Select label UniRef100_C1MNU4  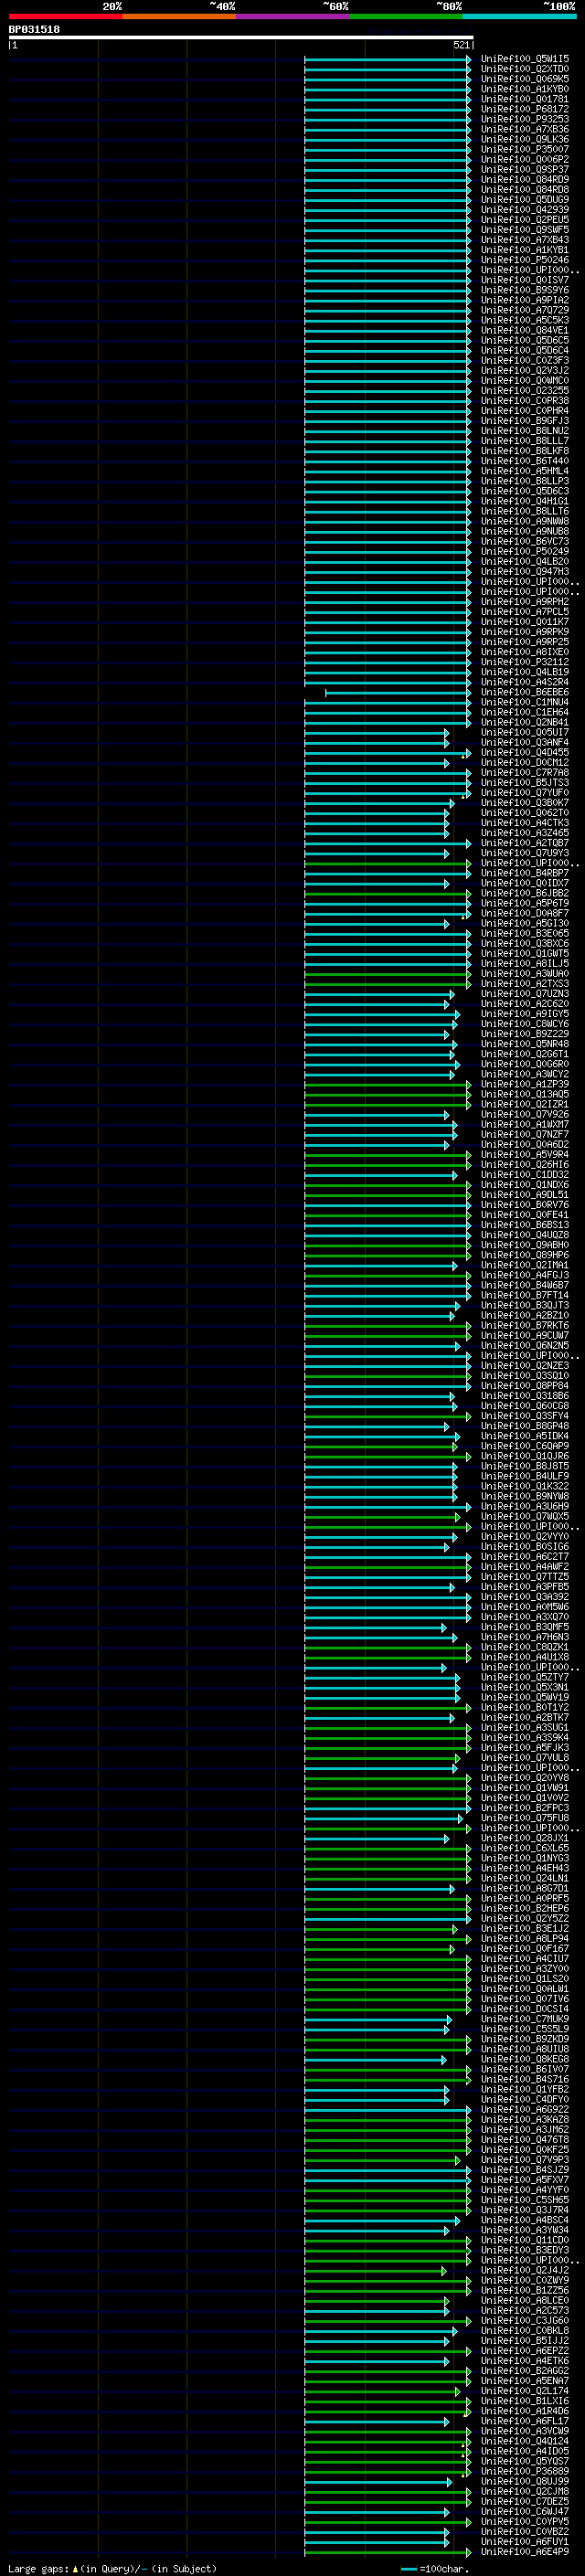pyautogui.click(x=525, y=702)
